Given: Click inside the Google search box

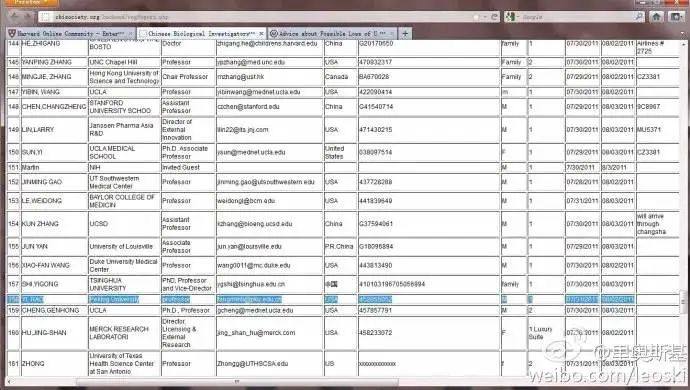Looking at the screenshot, I should (576, 17).
